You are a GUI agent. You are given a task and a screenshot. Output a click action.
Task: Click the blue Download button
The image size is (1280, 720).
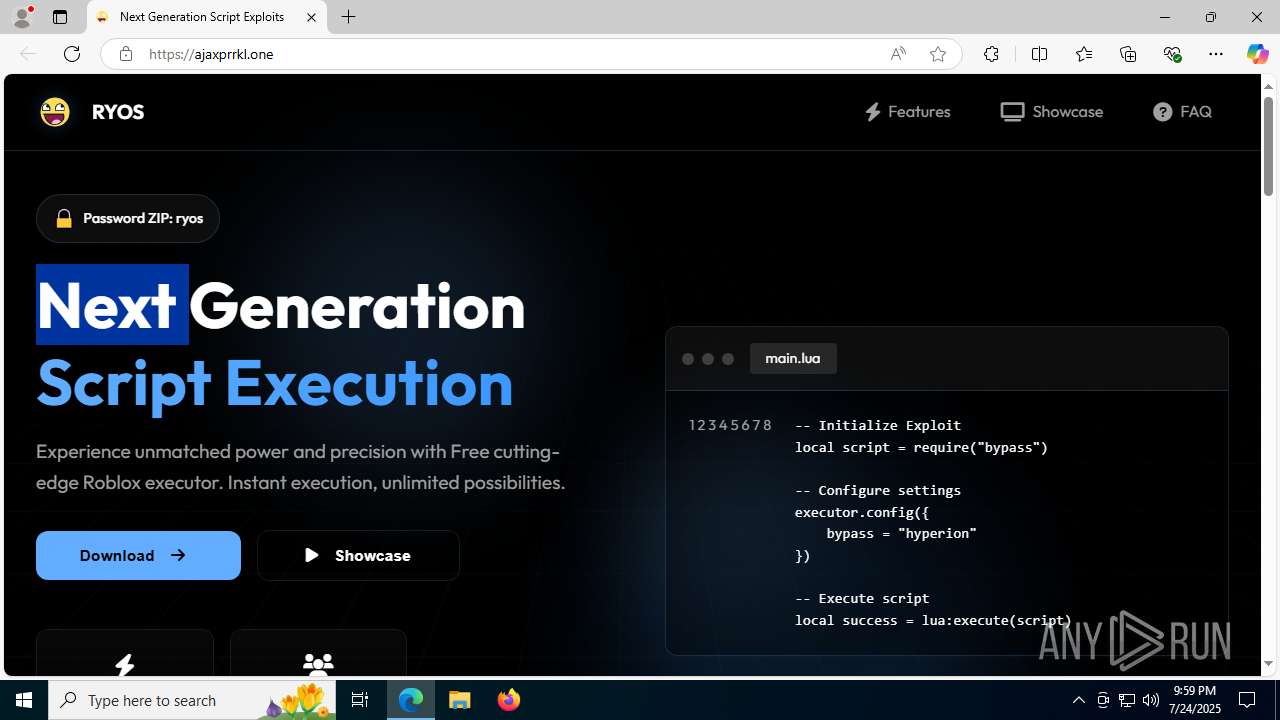(x=138, y=555)
